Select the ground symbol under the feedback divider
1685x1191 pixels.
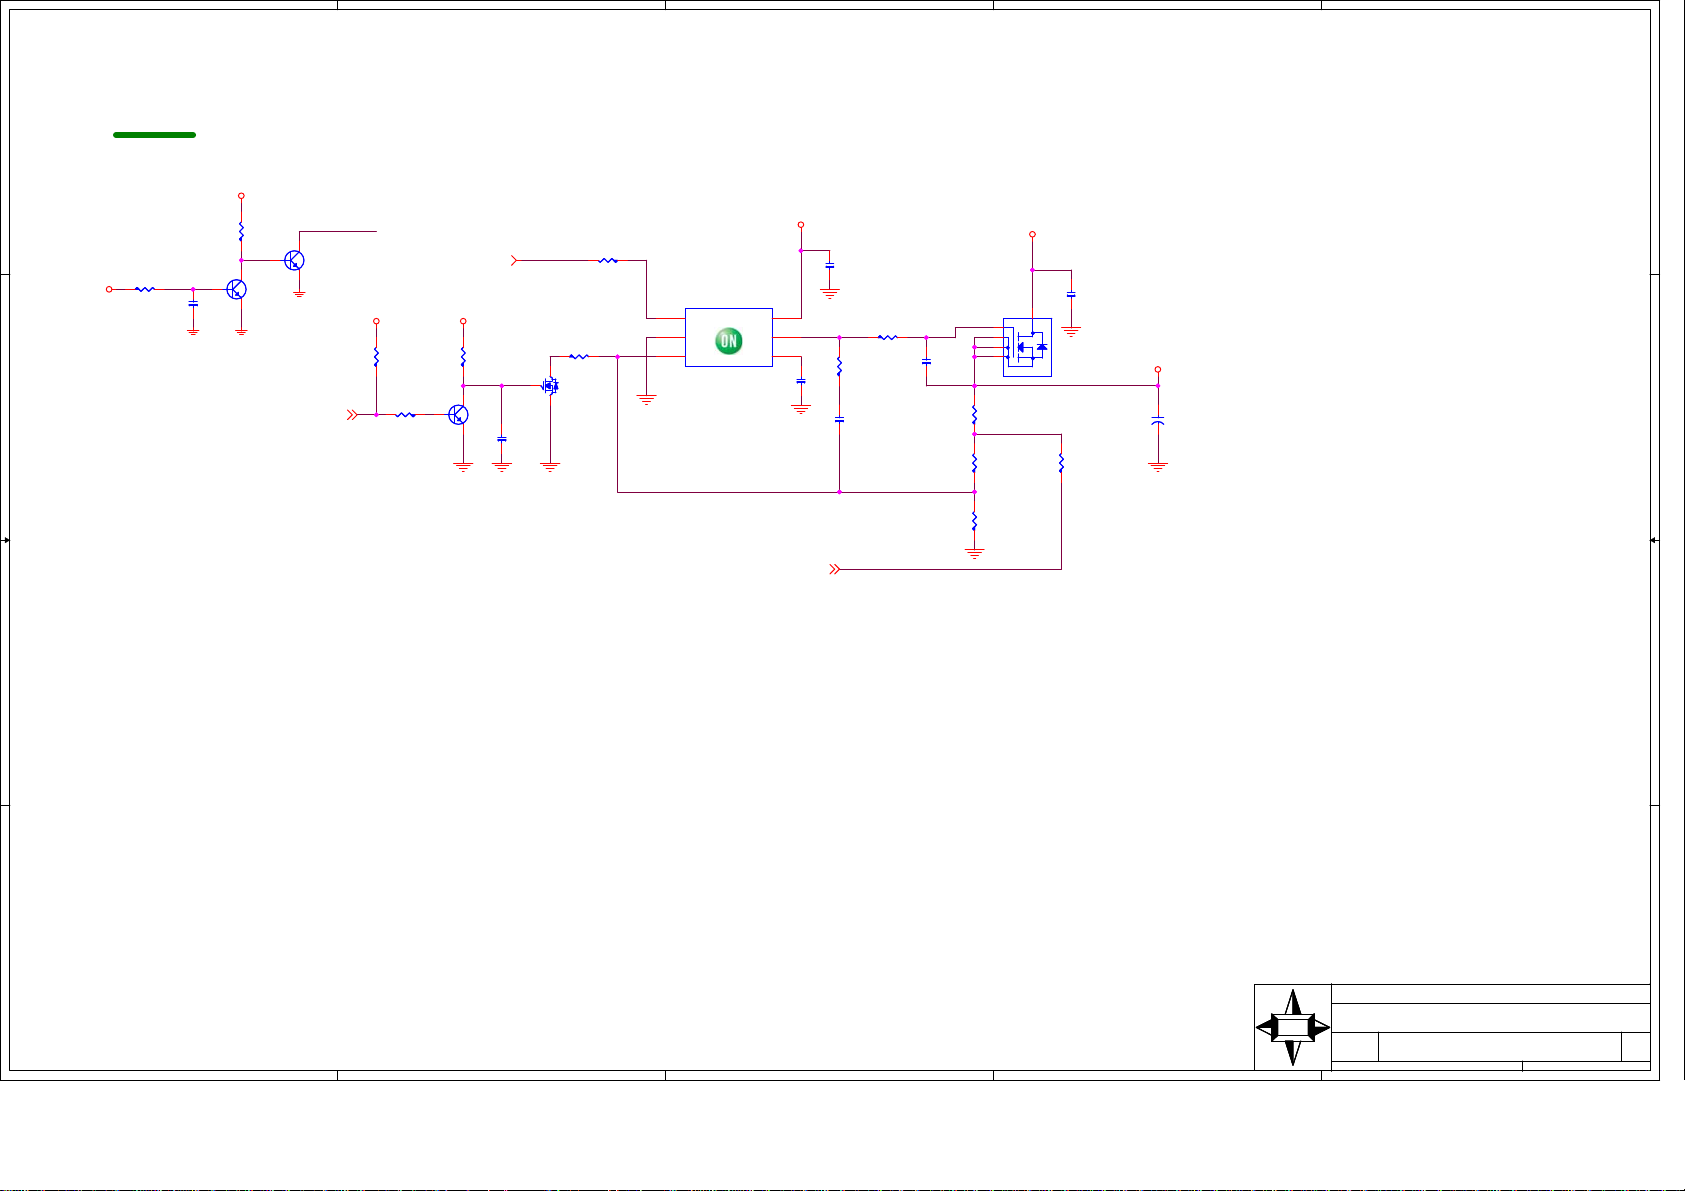pos(974,553)
